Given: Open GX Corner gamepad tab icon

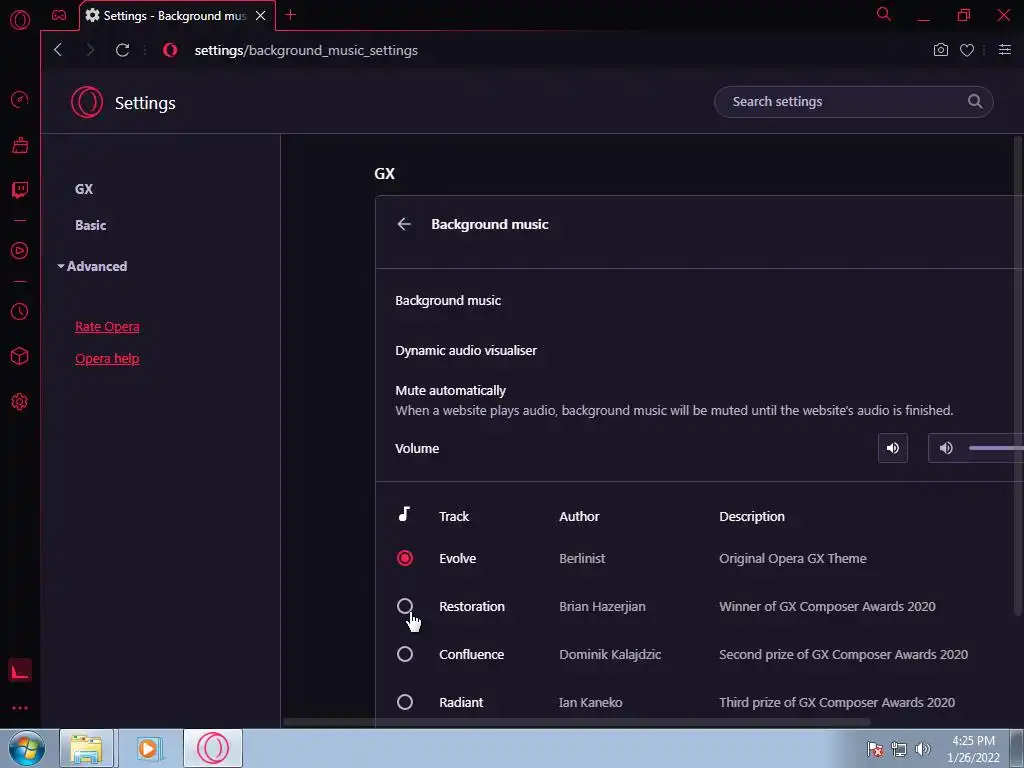Looking at the screenshot, I should [59, 15].
